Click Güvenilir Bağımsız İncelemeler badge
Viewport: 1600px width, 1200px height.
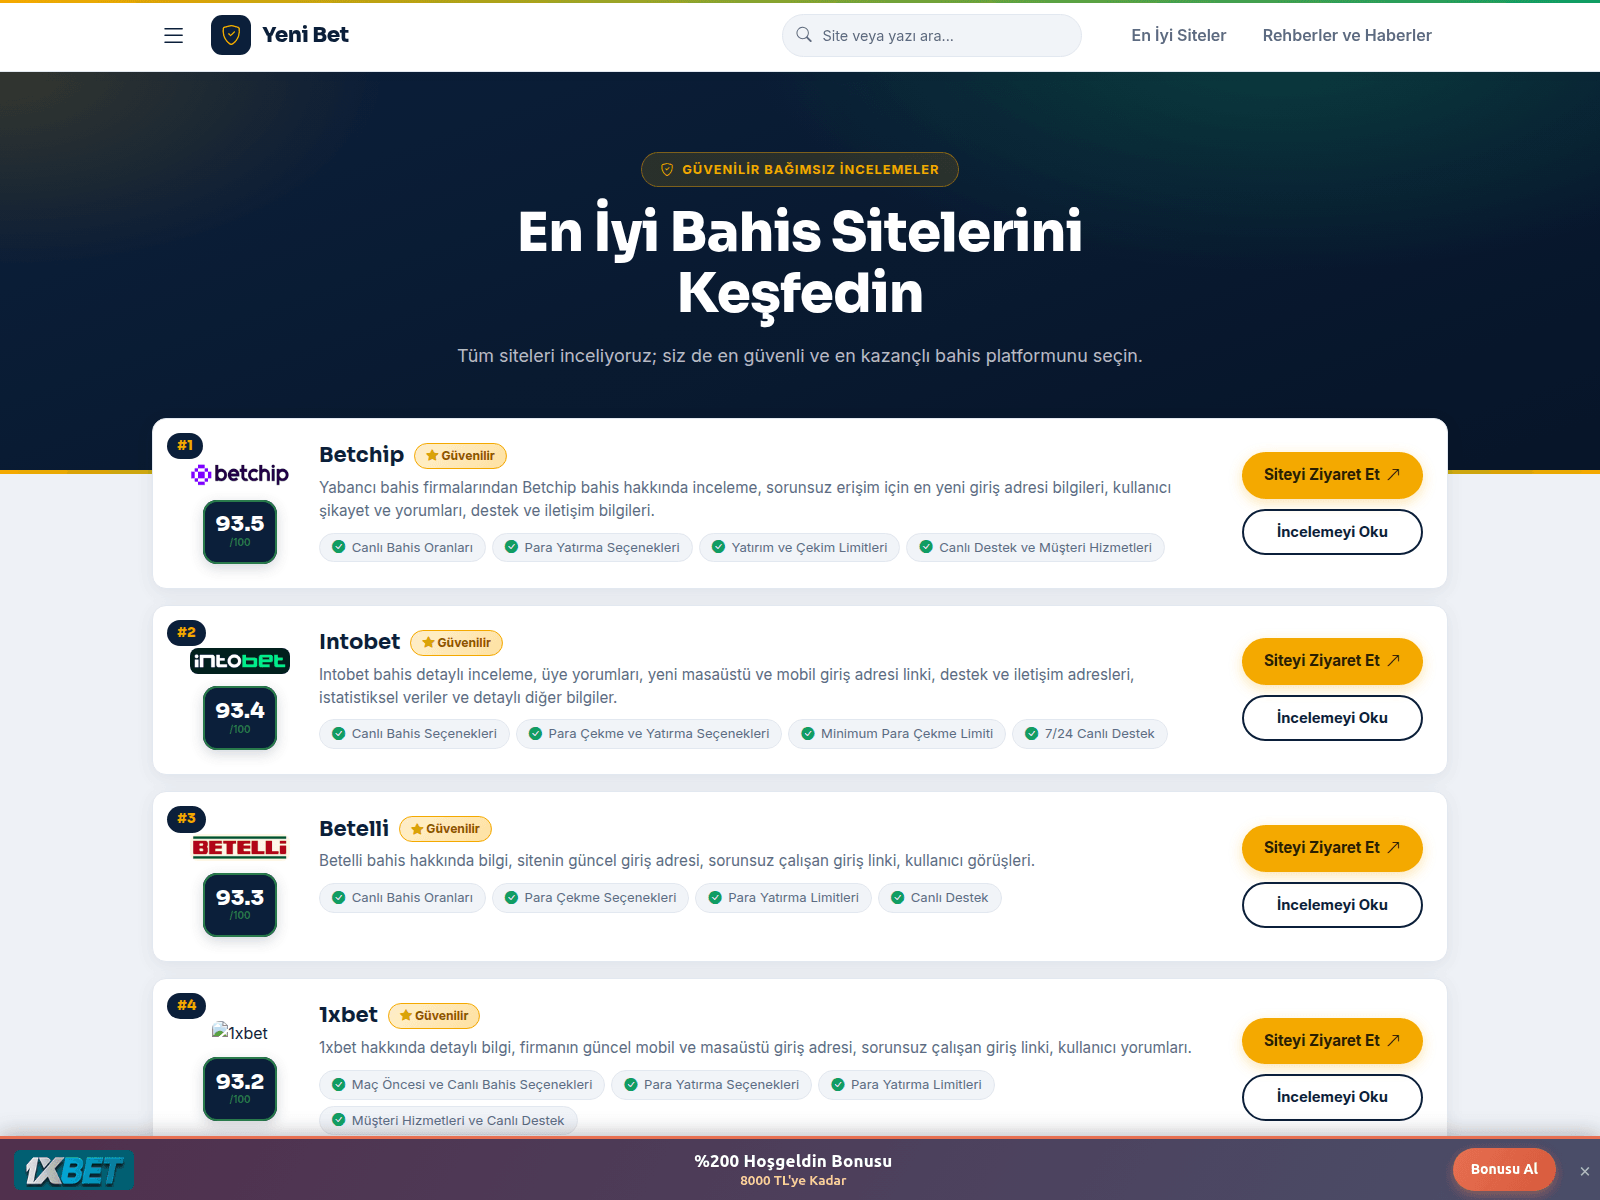(800, 169)
